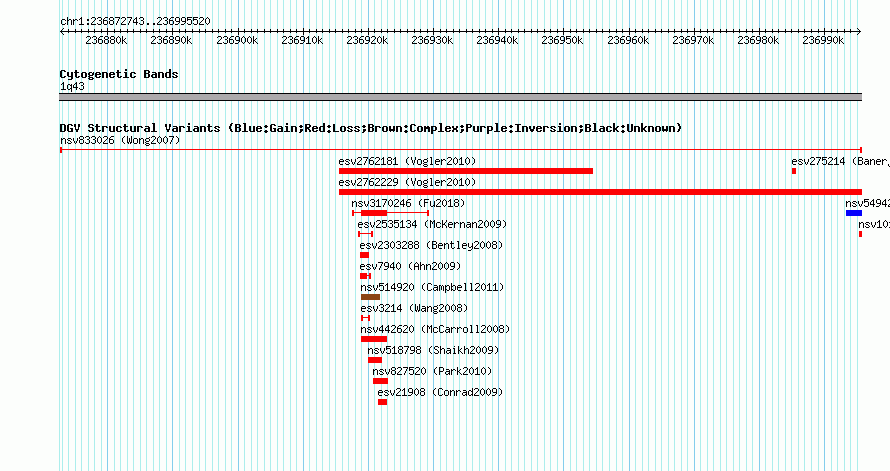Click ruler tick labeled 236940k
The image size is (890, 471).
pos(497,40)
